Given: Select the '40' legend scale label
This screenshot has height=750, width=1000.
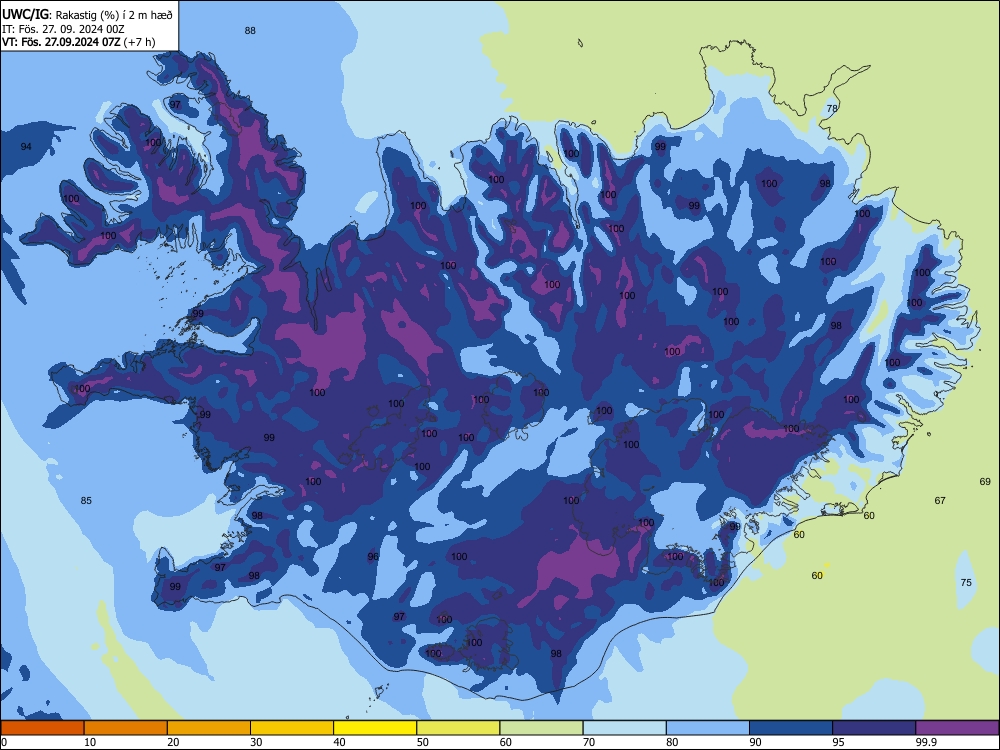Looking at the screenshot, I should 339,742.
